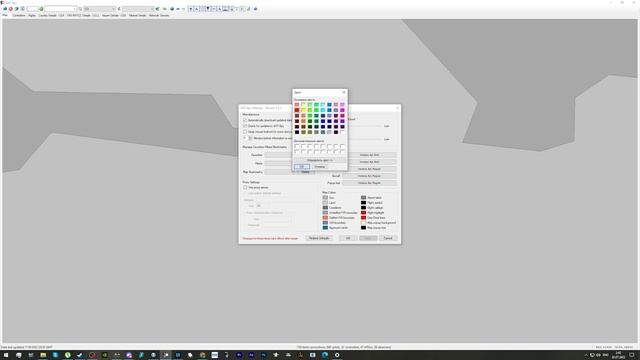The height and width of the screenshot is (360, 640).
Task: Click OK at bottom of Settings dialog
Action: pos(348,238)
